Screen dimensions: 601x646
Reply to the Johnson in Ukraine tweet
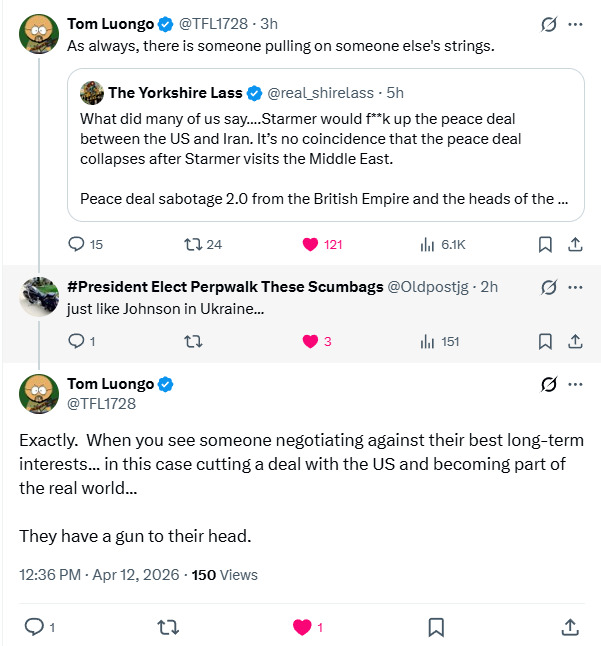click(76, 341)
